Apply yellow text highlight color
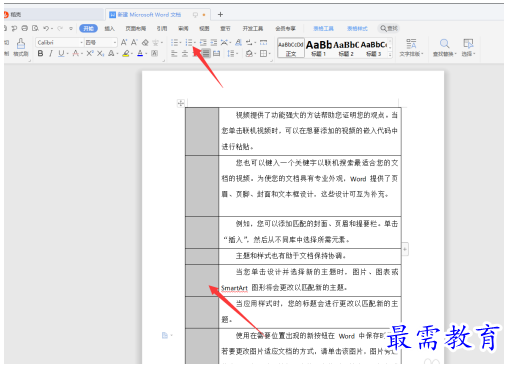 (125, 53)
